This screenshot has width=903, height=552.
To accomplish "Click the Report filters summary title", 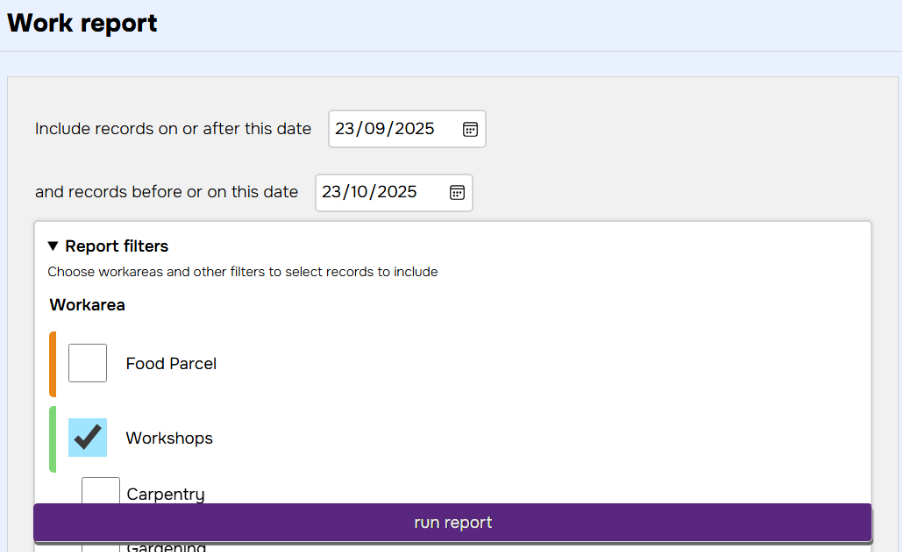I will pos(117,246).
